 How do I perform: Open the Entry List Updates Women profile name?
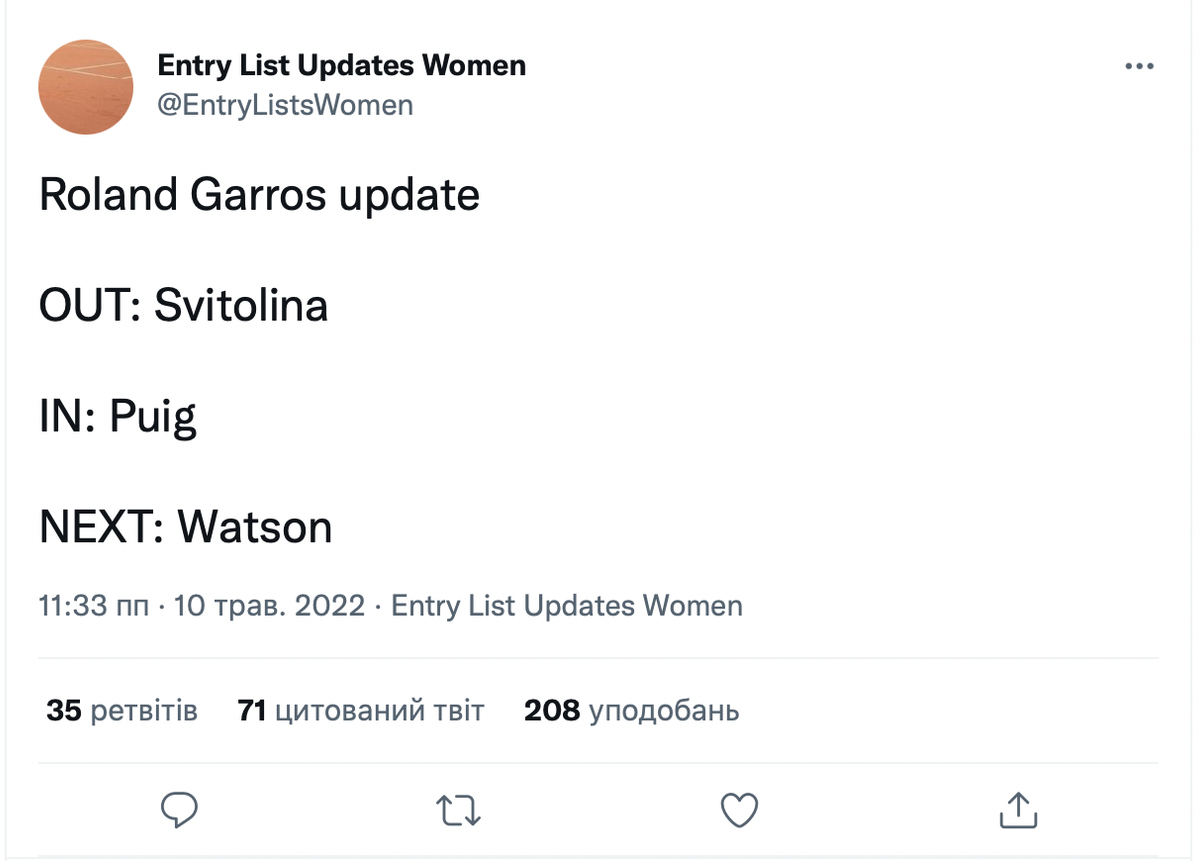pyautogui.click(x=341, y=66)
